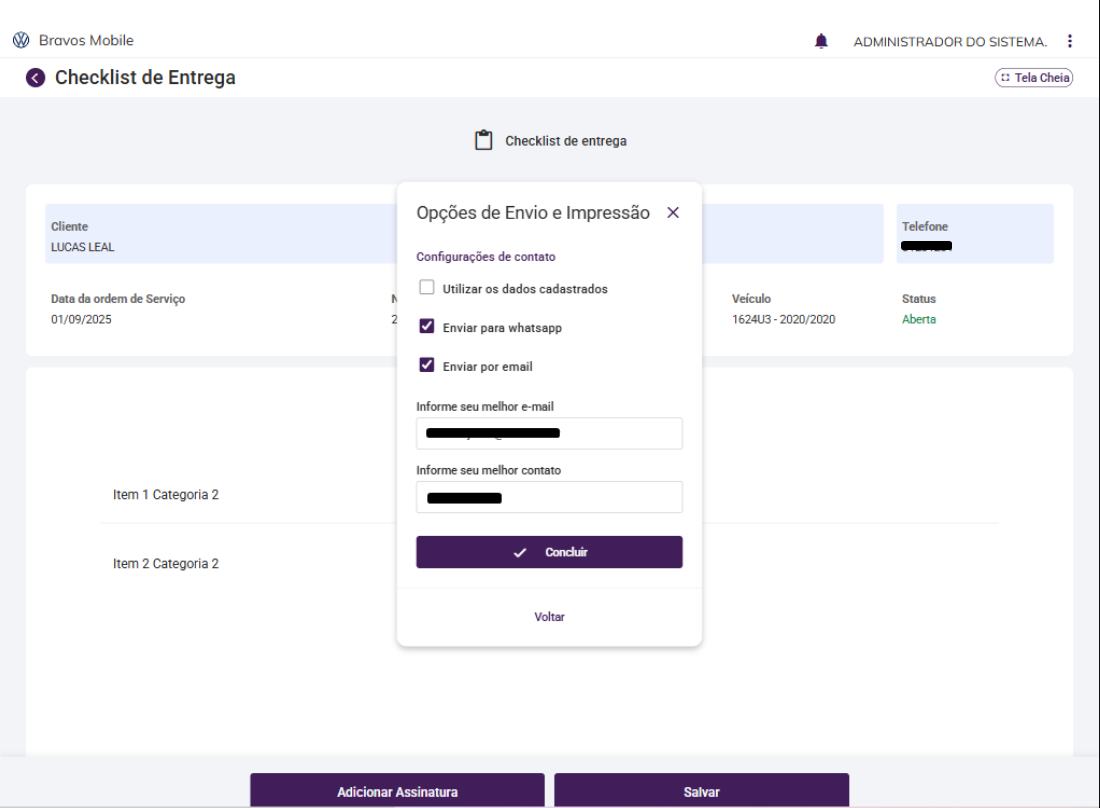Click the Volkswagen logo icon
The width and height of the screenshot is (1100, 808).
click(x=21, y=41)
